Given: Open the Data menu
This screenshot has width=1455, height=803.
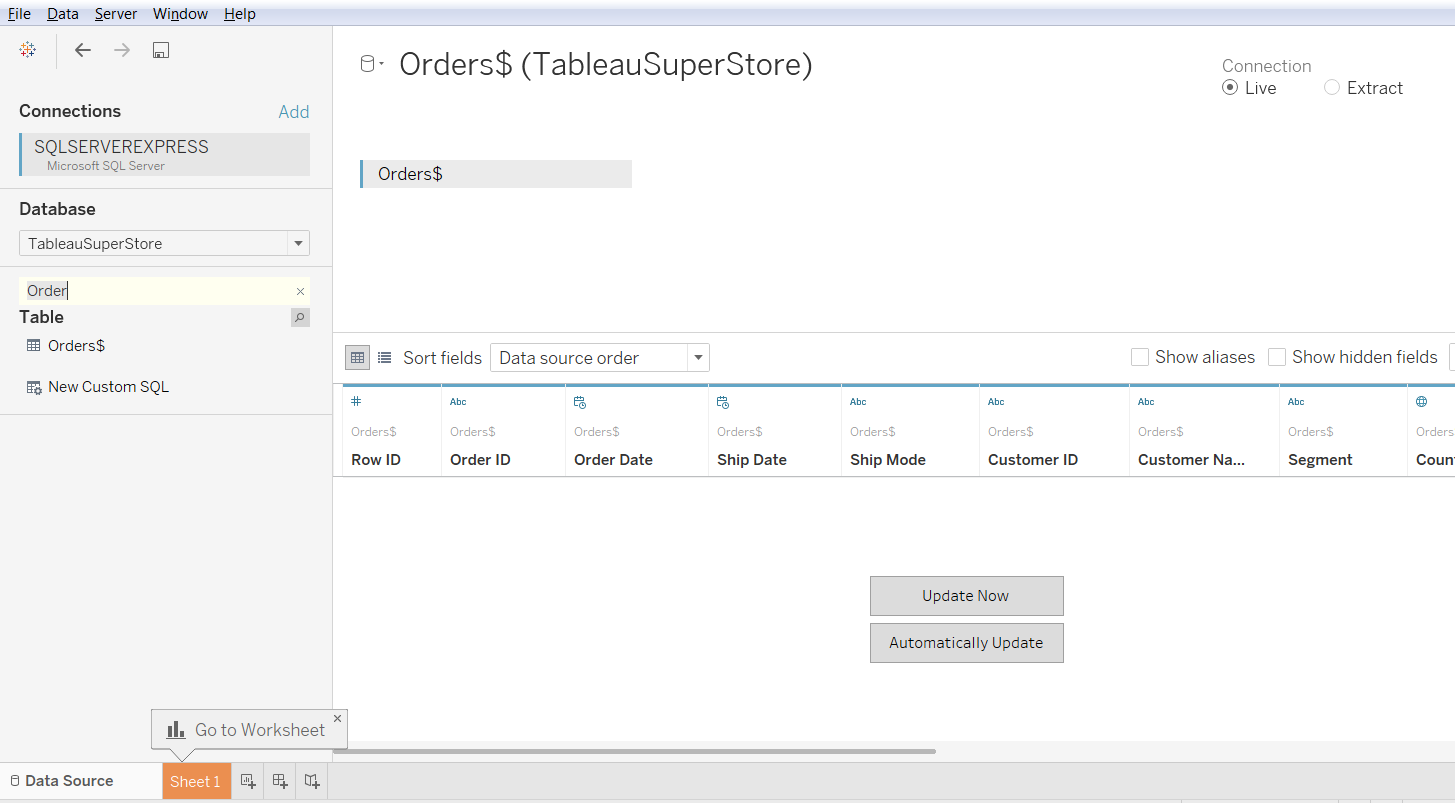Looking at the screenshot, I should [63, 14].
